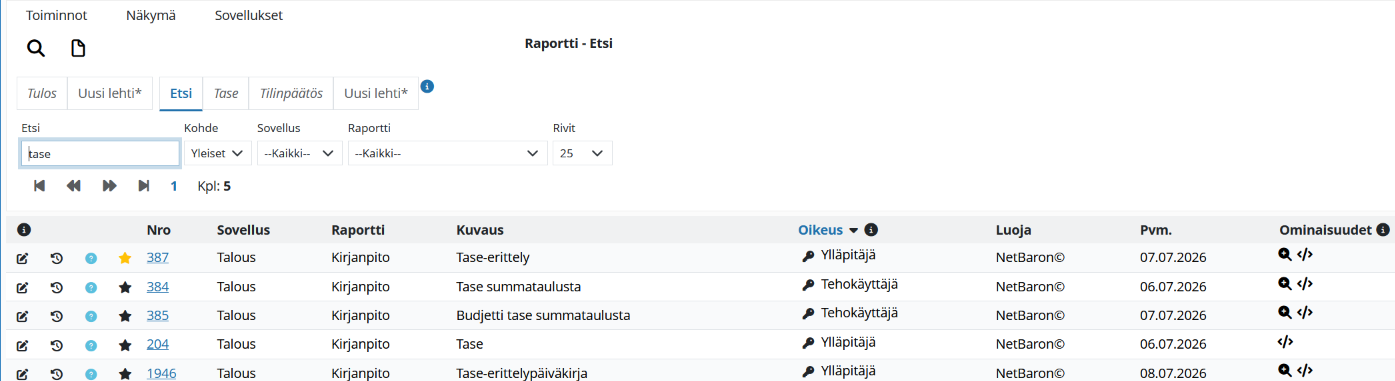
Task: Click info icon next to Uusi lehti tab
Action: point(427,86)
